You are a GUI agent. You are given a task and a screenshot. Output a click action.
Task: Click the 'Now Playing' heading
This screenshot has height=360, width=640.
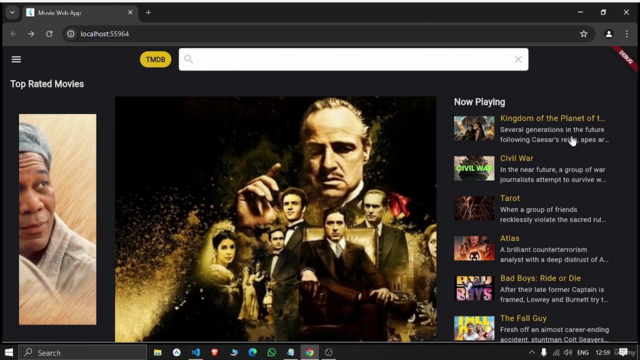(479, 102)
